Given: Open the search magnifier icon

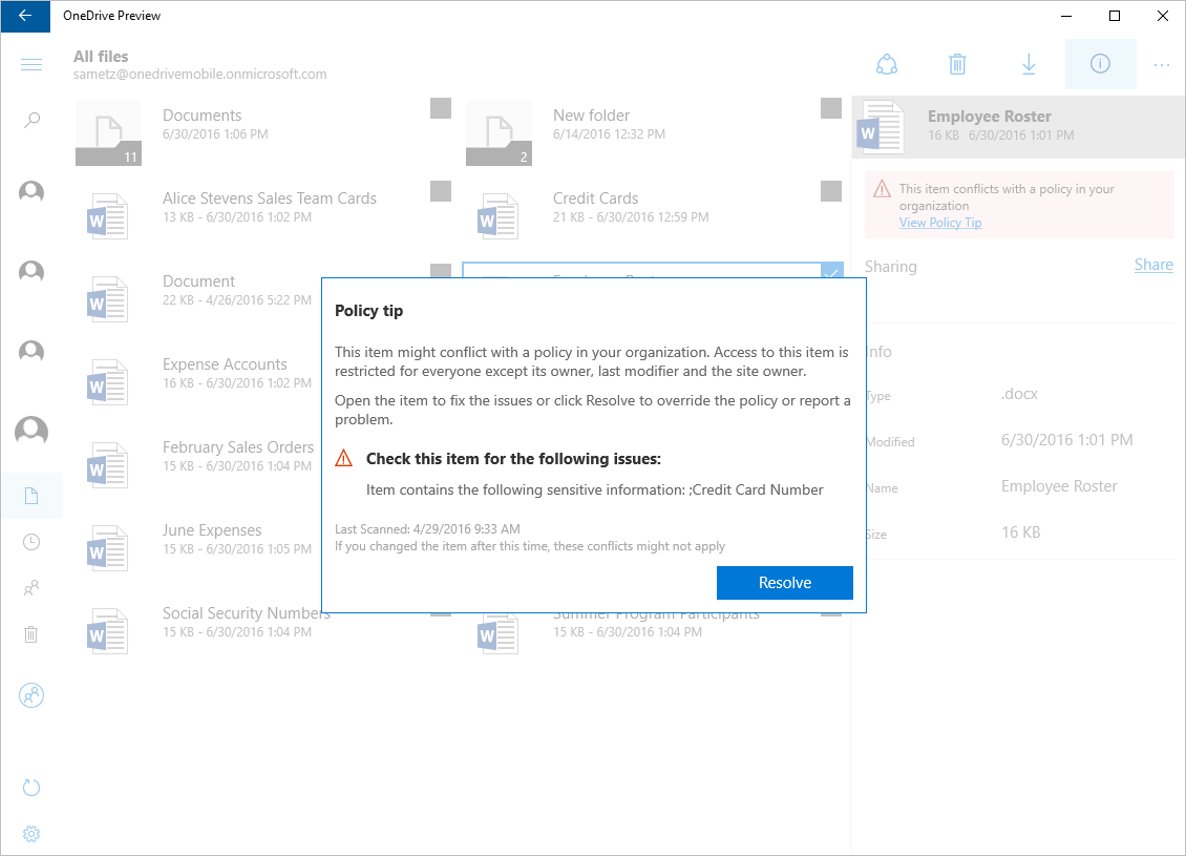Looking at the screenshot, I should coord(31,119).
